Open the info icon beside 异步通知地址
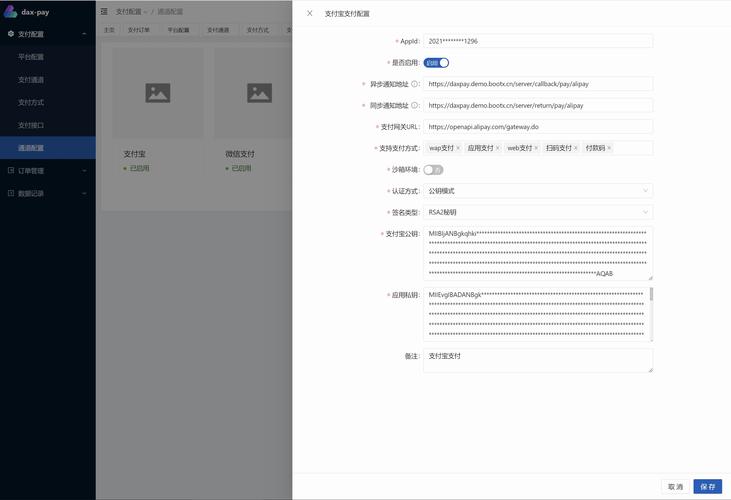 pos(414,84)
